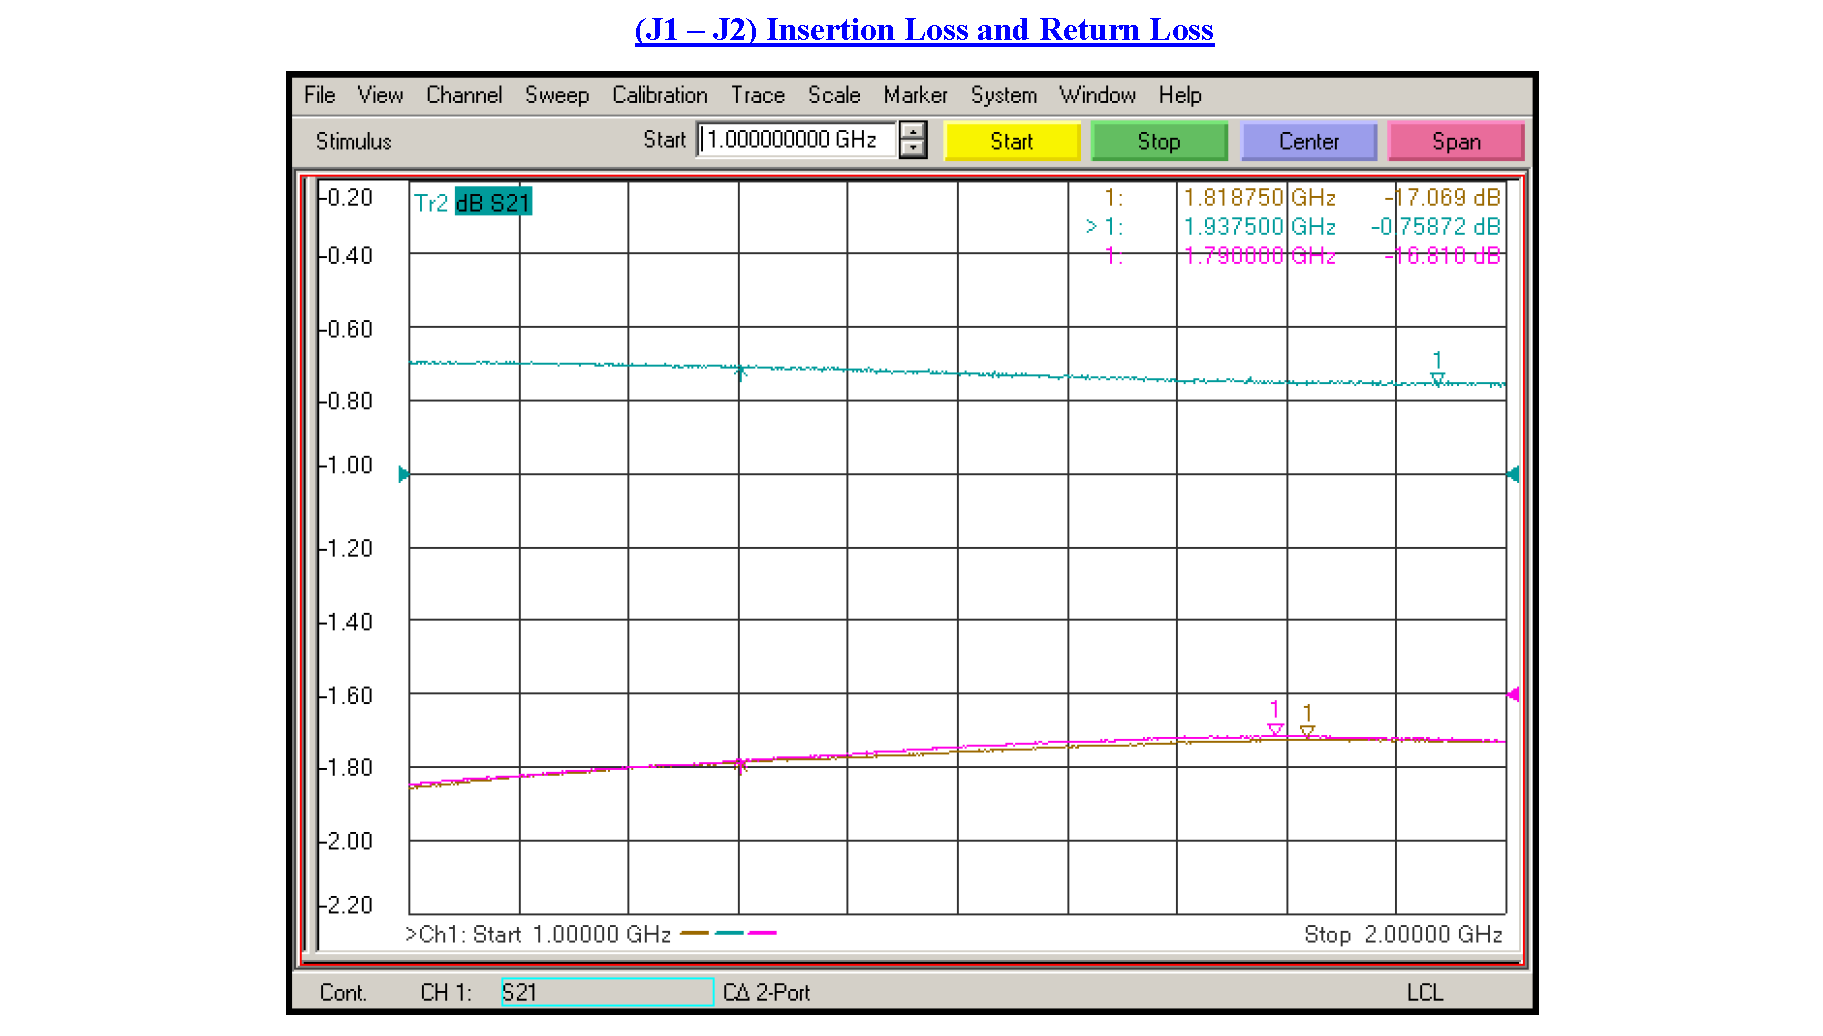Click the teal reference level arrow on left axis
The width and height of the screenshot is (1823, 1036).
tap(404, 473)
